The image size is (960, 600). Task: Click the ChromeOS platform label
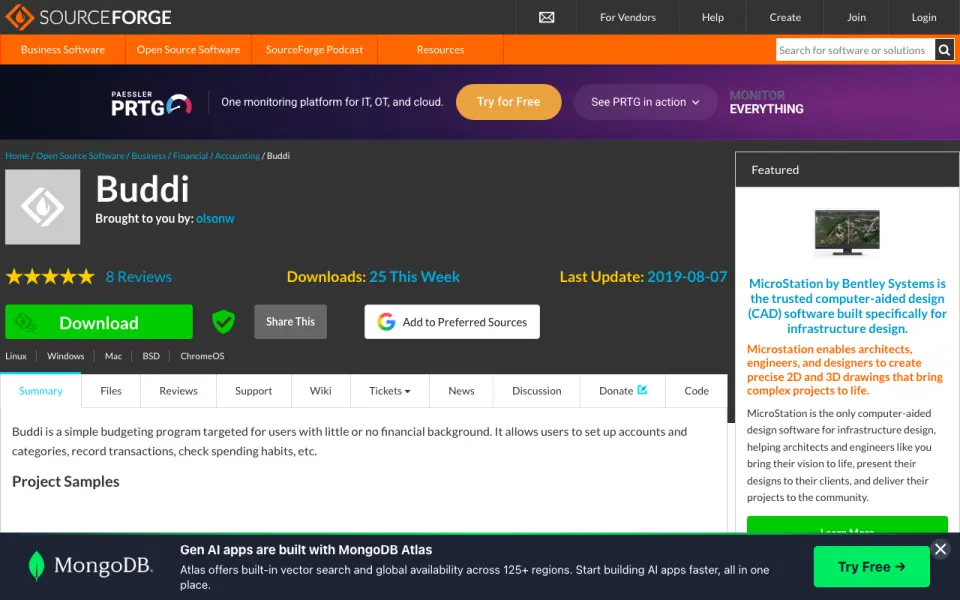202,356
